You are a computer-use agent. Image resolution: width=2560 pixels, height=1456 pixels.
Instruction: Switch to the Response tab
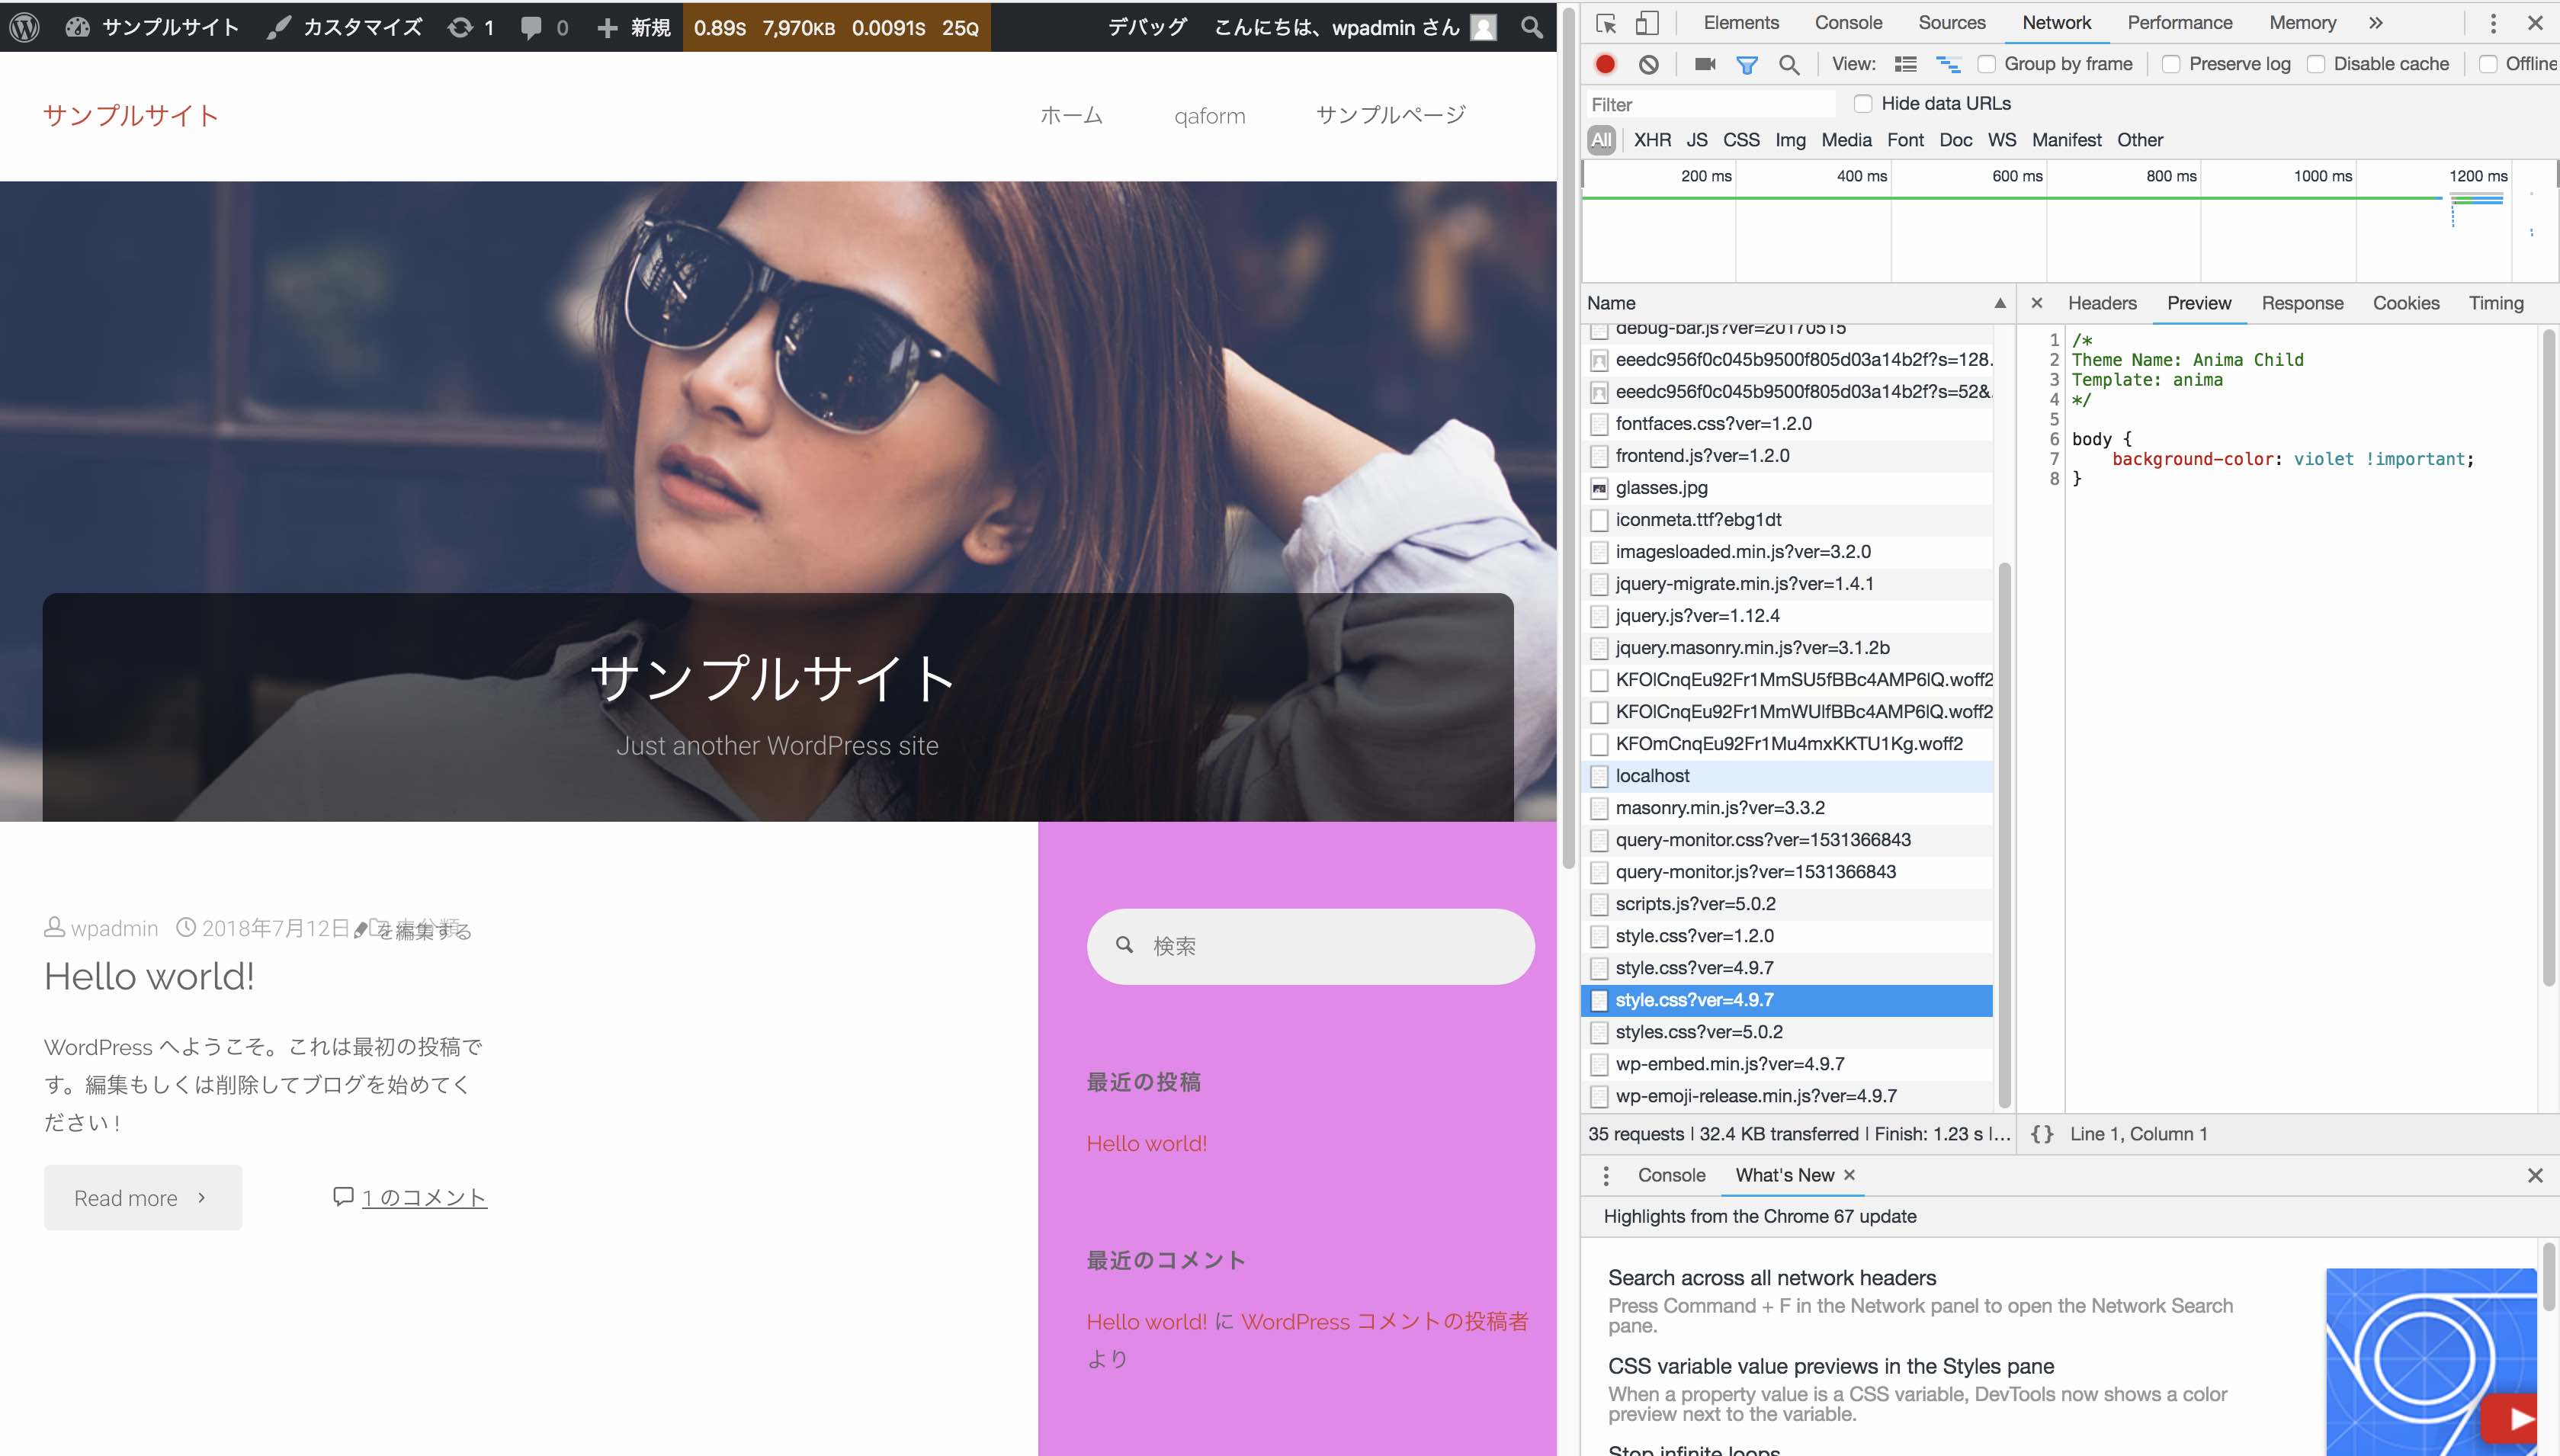click(x=2302, y=303)
